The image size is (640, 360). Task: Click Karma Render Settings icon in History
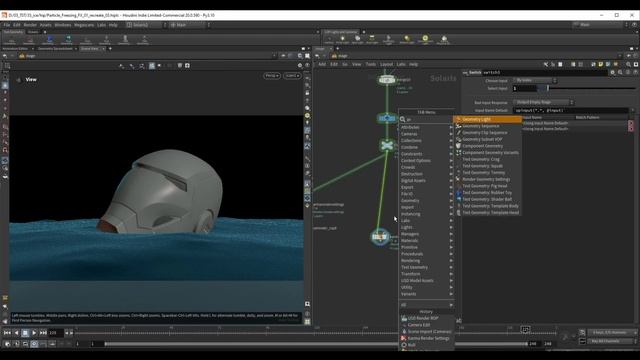pos(404,338)
